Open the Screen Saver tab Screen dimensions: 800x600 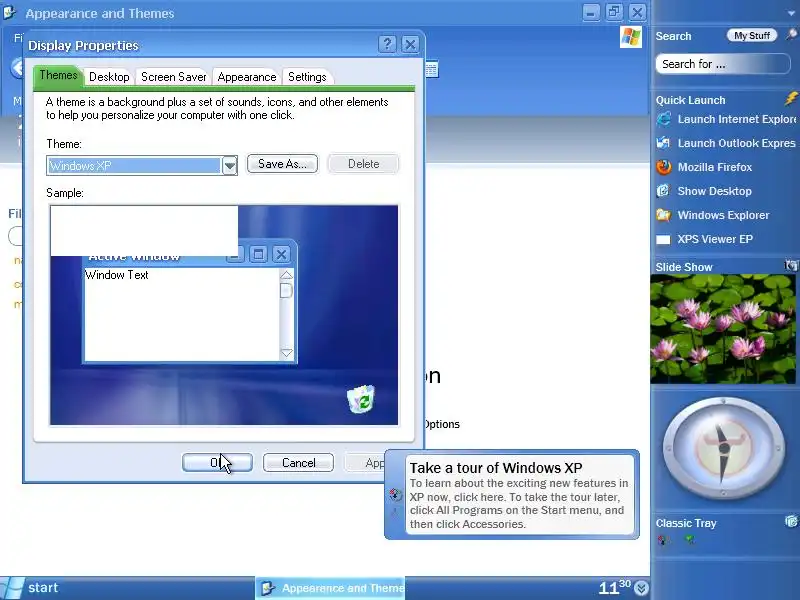173,77
